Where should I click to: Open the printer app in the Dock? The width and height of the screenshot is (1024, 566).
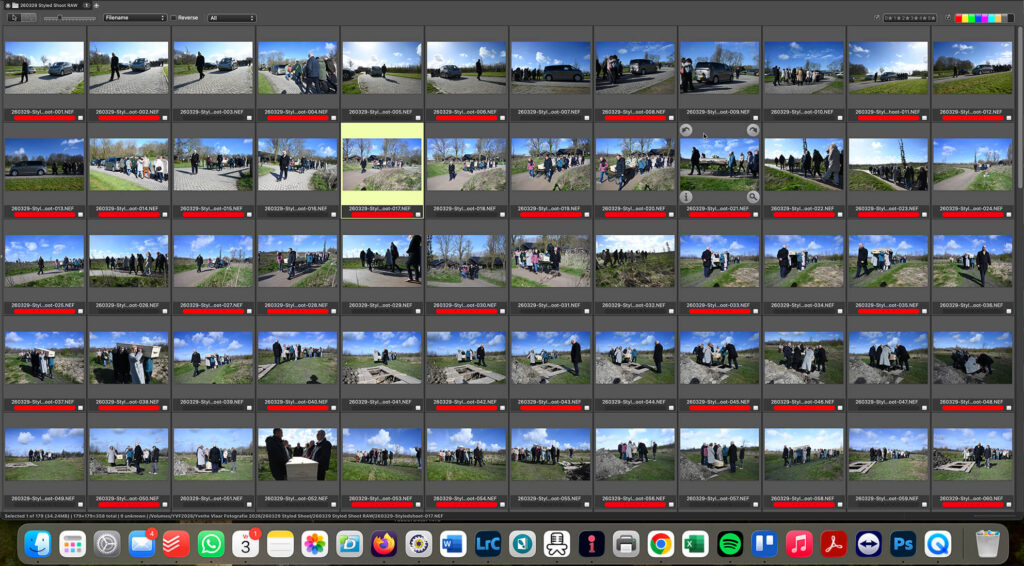click(626, 543)
